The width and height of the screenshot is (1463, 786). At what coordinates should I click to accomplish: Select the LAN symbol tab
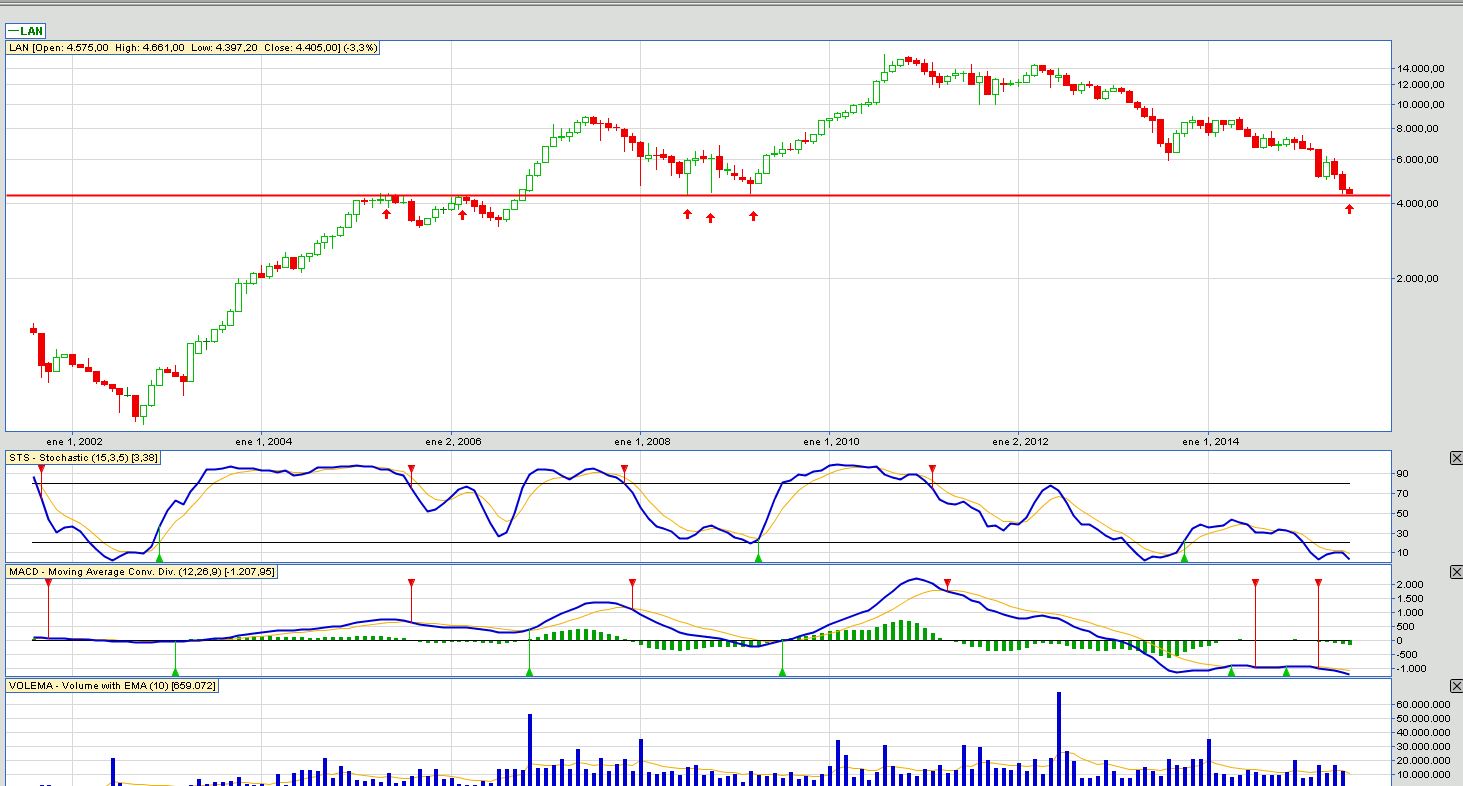point(26,31)
